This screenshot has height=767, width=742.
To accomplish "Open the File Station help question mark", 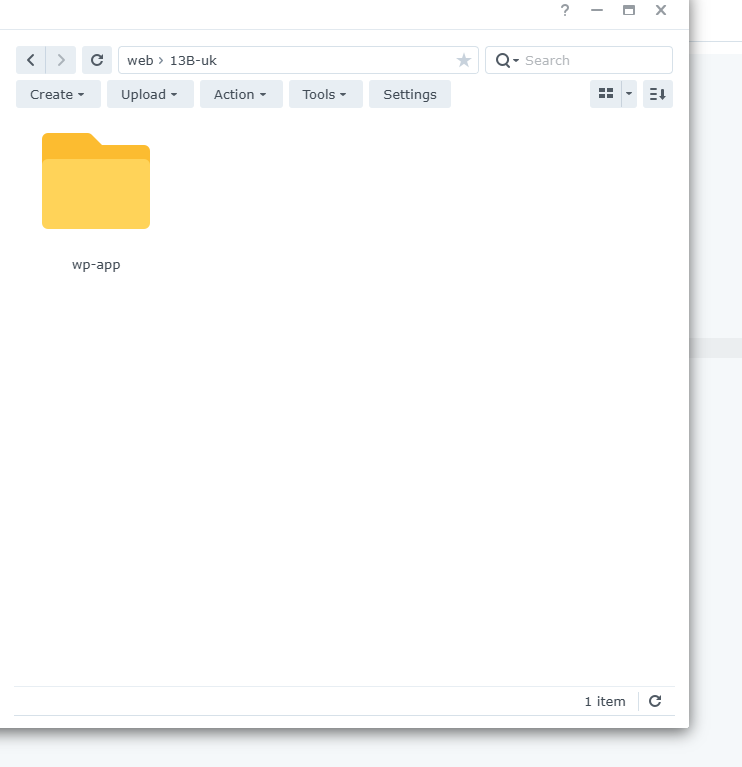I will pos(565,10).
